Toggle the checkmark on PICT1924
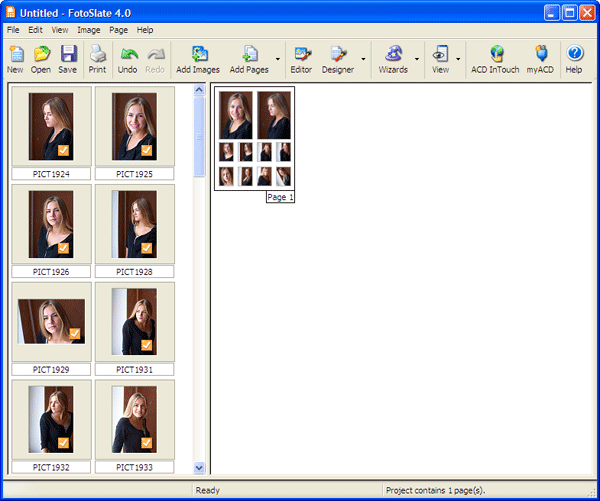This screenshot has height=501, width=600. (x=64, y=150)
